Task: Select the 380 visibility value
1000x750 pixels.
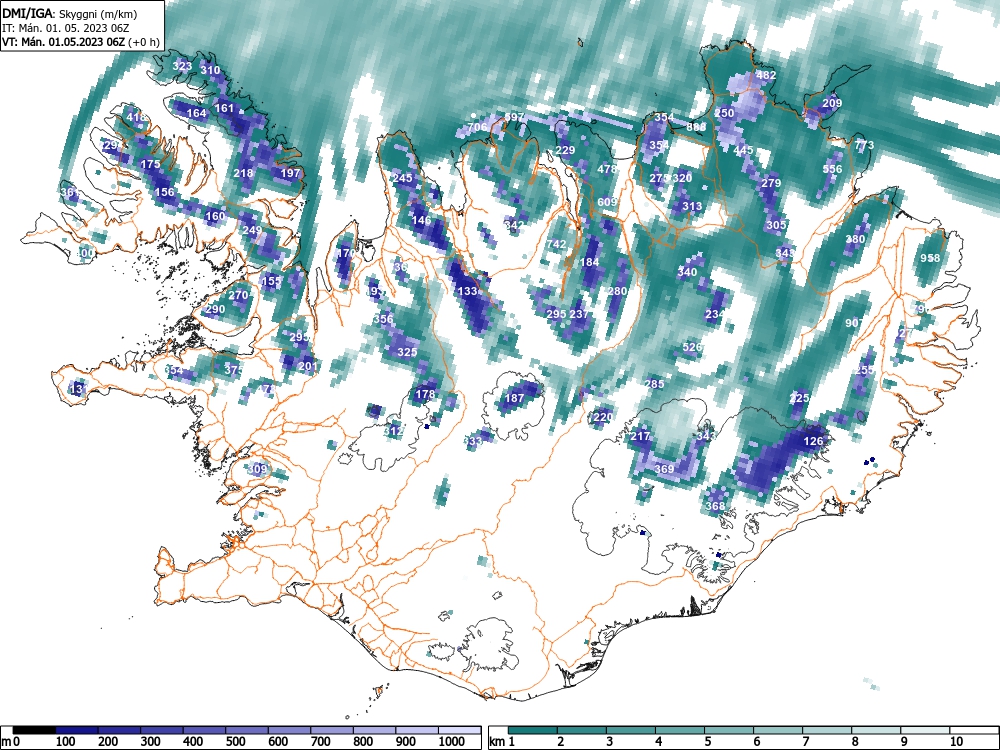Action: point(855,239)
